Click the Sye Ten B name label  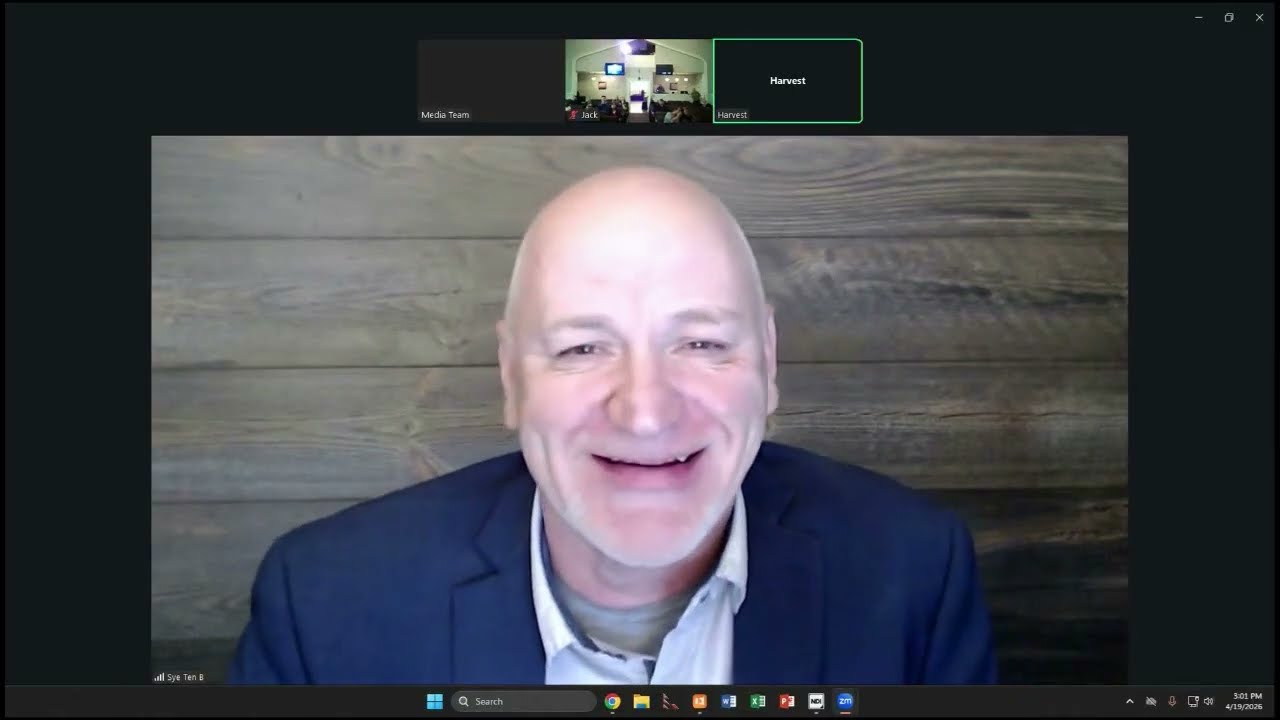tap(185, 677)
